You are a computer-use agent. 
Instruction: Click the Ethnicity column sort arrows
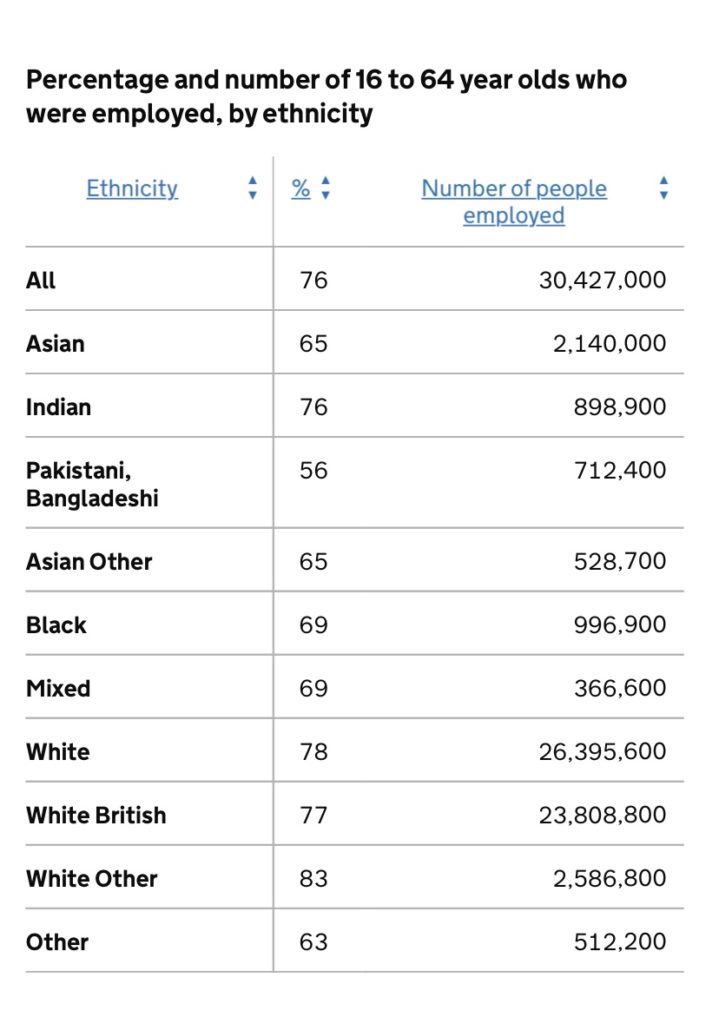pos(253,188)
